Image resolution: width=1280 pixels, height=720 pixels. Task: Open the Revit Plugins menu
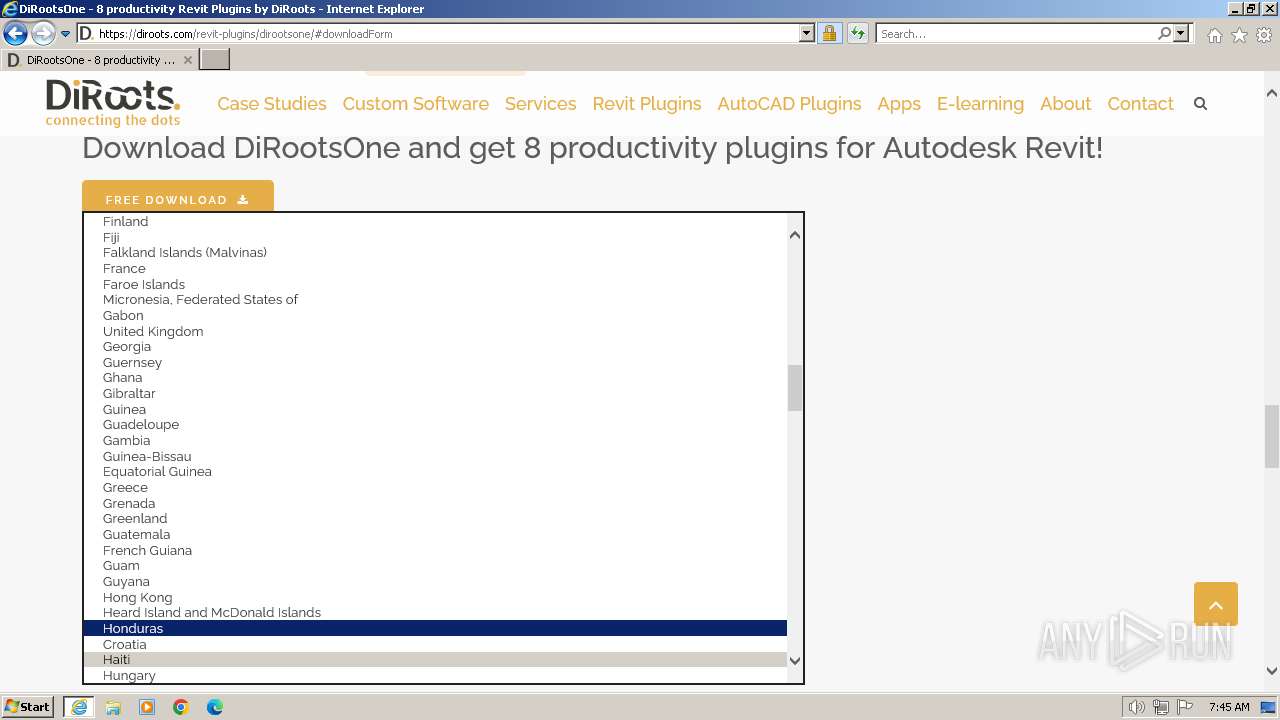[x=647, y=104]
